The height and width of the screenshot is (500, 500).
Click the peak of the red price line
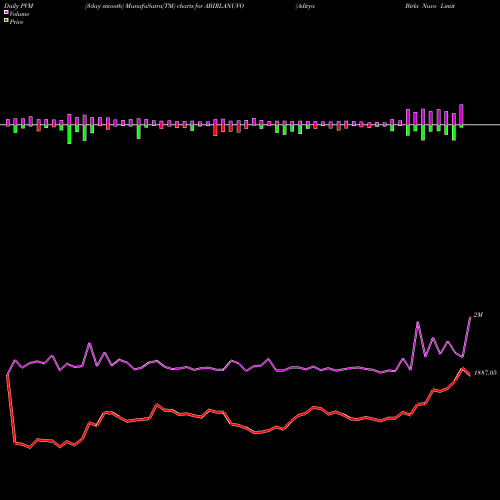click(462, 369)
